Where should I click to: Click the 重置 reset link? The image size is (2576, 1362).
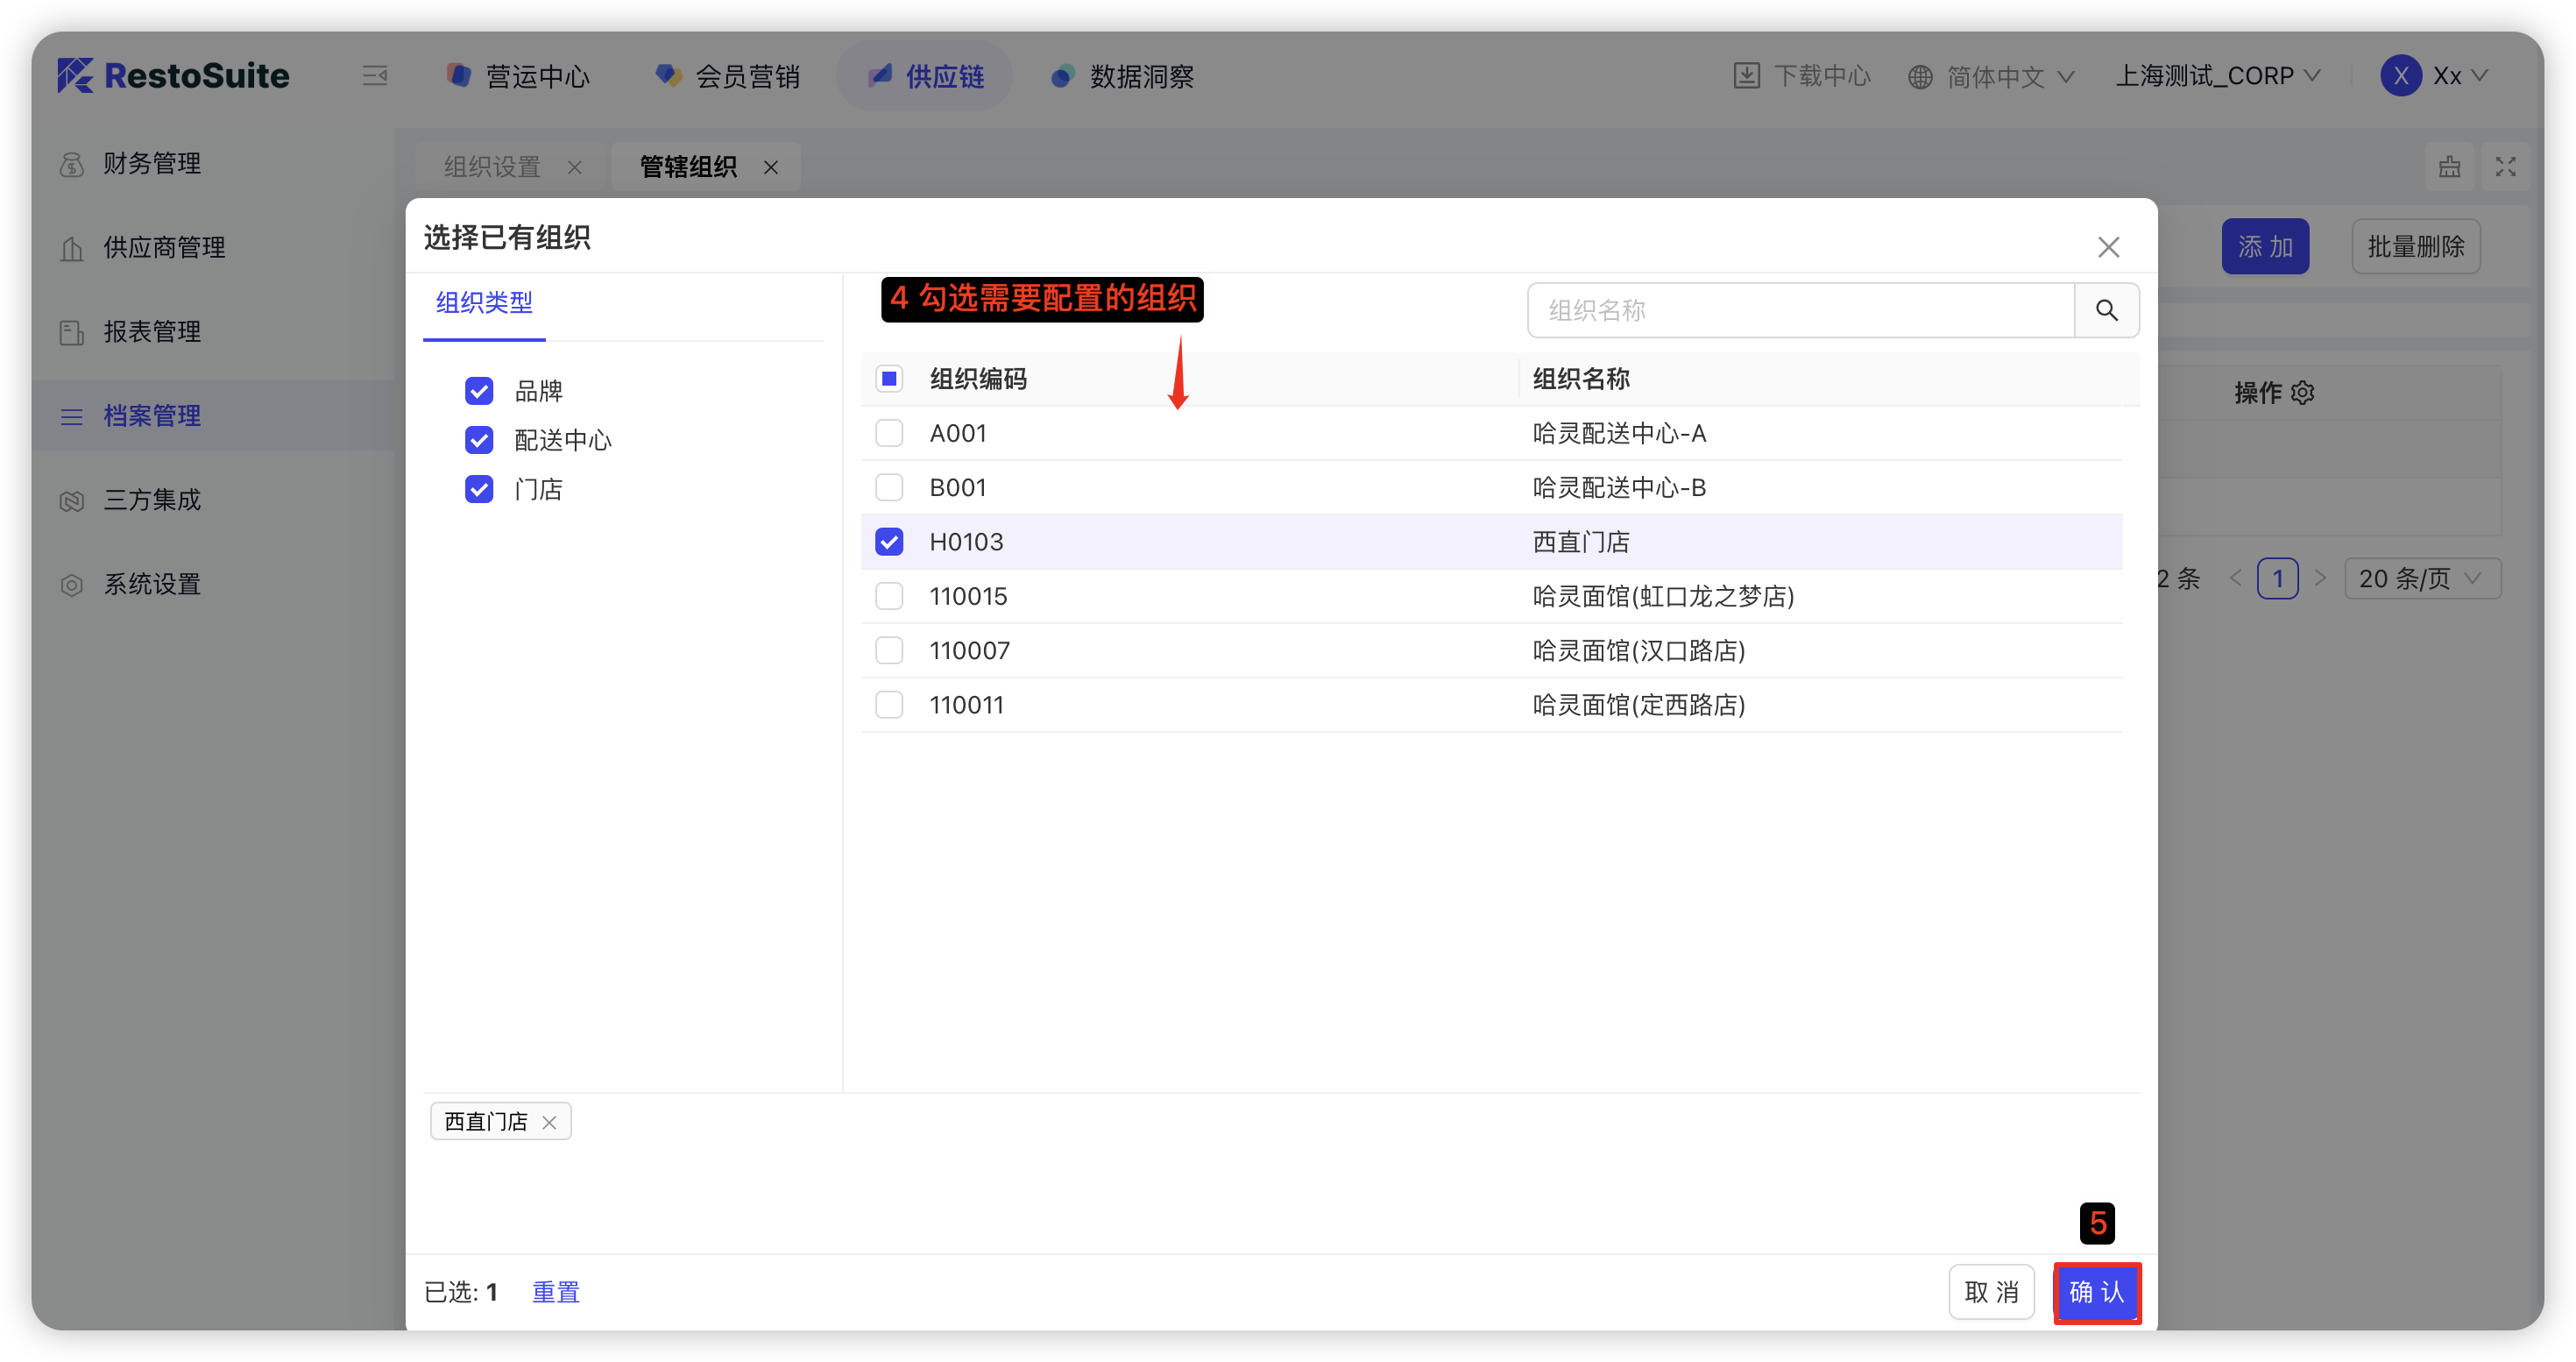point(555,1292)
